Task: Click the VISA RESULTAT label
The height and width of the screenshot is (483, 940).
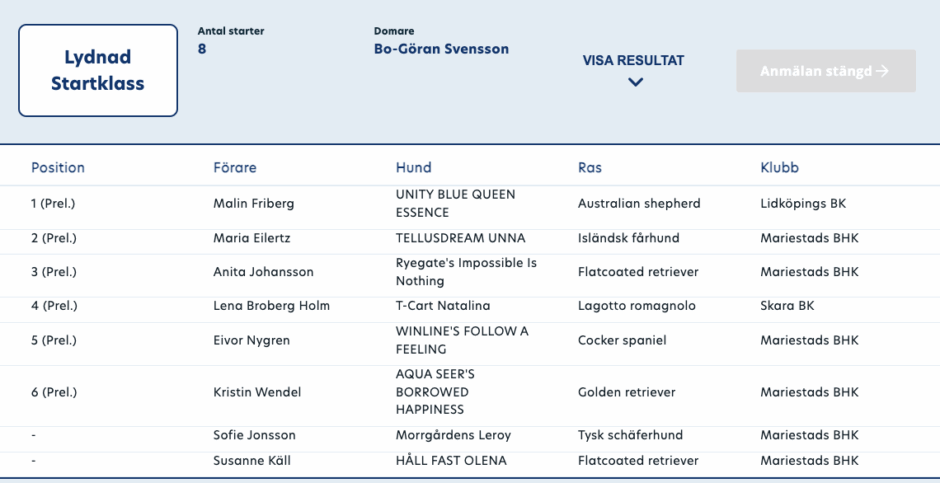Action: (633, 60)
